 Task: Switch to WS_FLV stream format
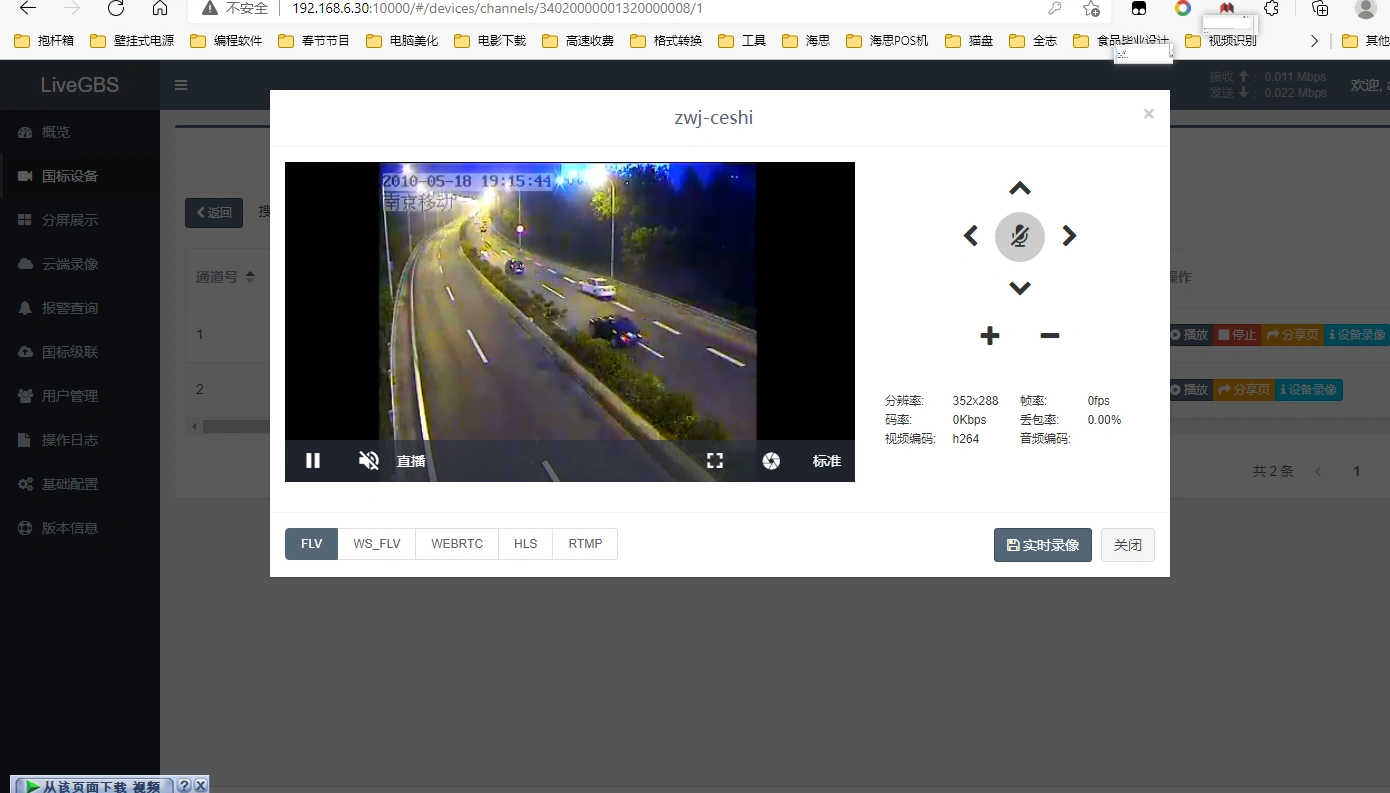coord(377,544)
